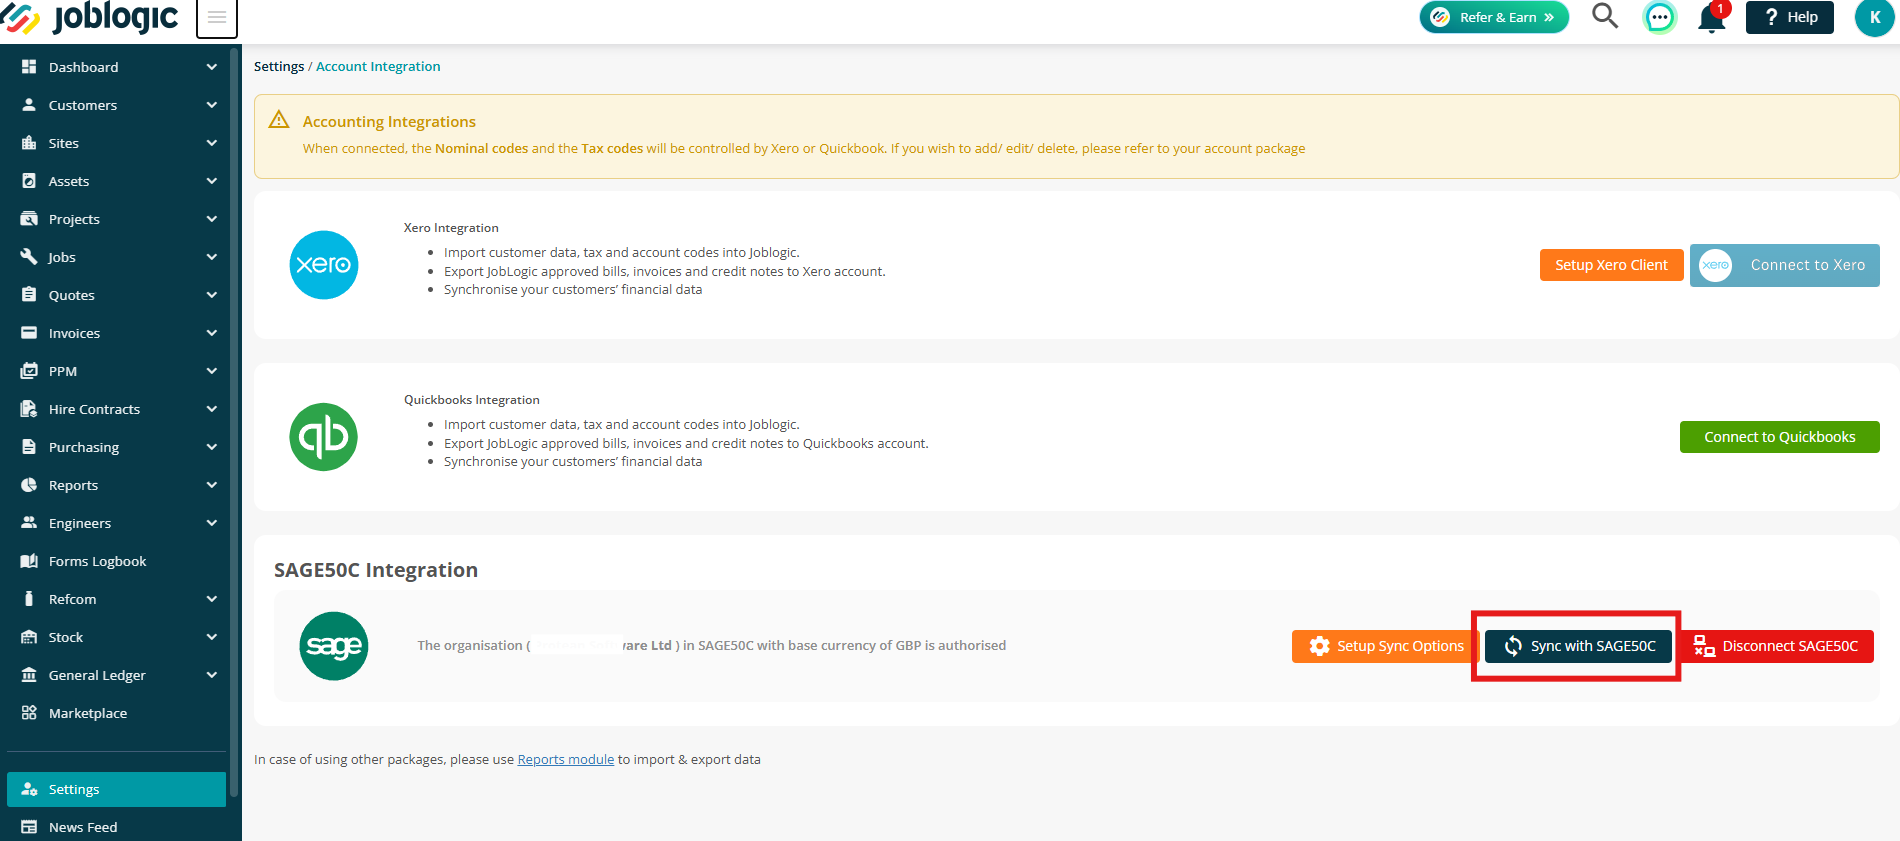The height and width of the screenshot is (841, 1900).
Task: Click the Jobs wrench icon
Action: (29, 257)
